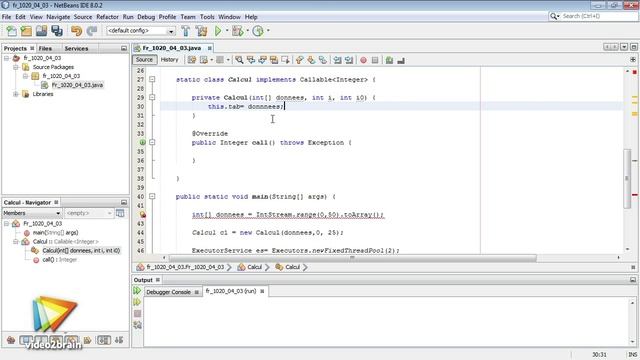
Task: Click the red Start Macro Recording icon
Action: point(363,60)
